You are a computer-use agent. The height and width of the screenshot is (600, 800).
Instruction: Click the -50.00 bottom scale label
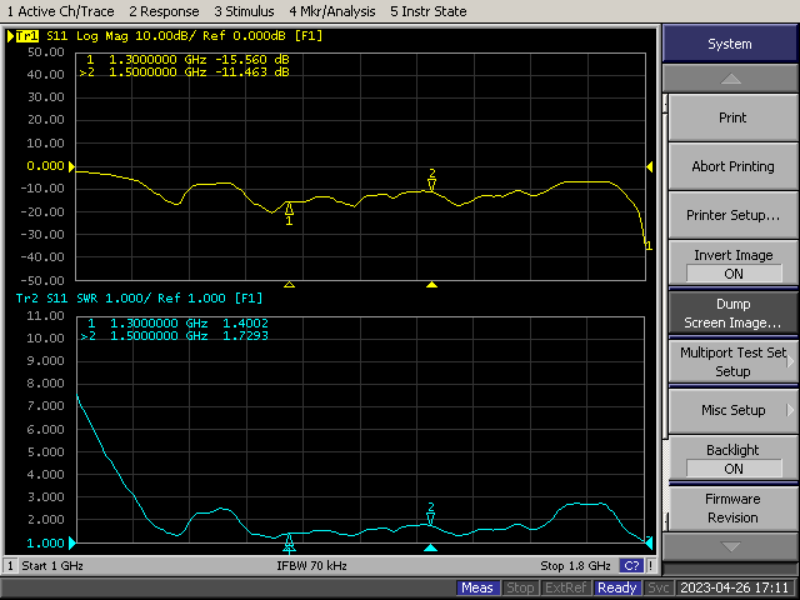42,281
